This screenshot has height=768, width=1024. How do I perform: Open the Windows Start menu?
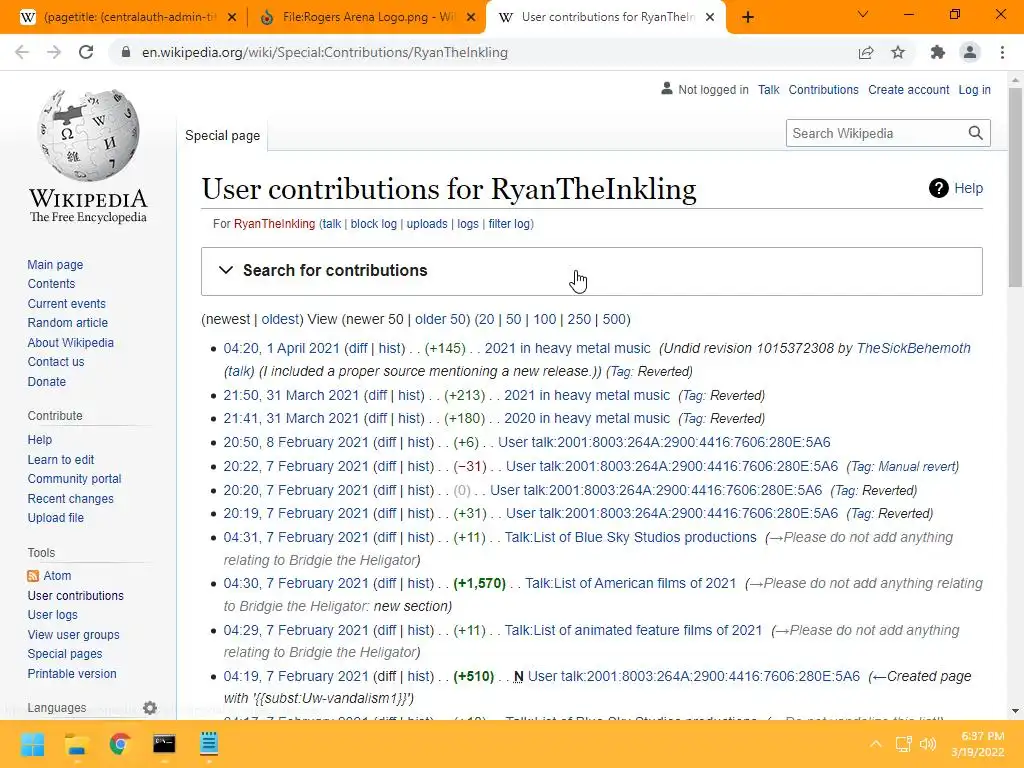(x=32, y=744)
